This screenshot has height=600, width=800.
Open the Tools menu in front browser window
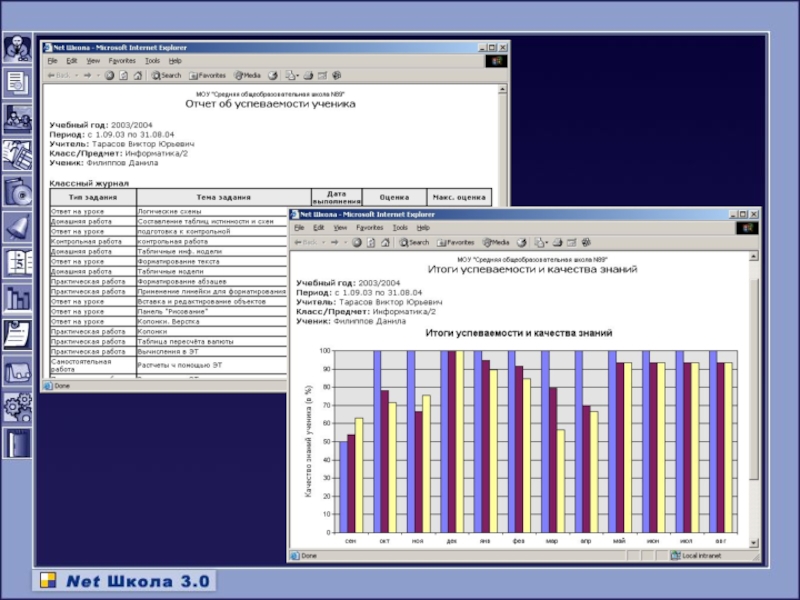(x=400, y=228)
